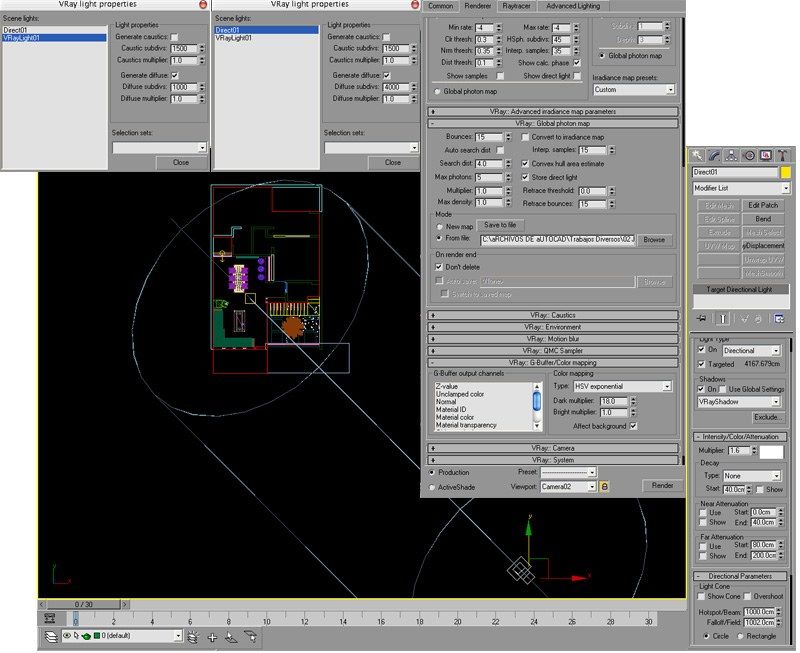Select VRayLight01 in right Scene lights list
800x653 pixels.
(234, 38)
